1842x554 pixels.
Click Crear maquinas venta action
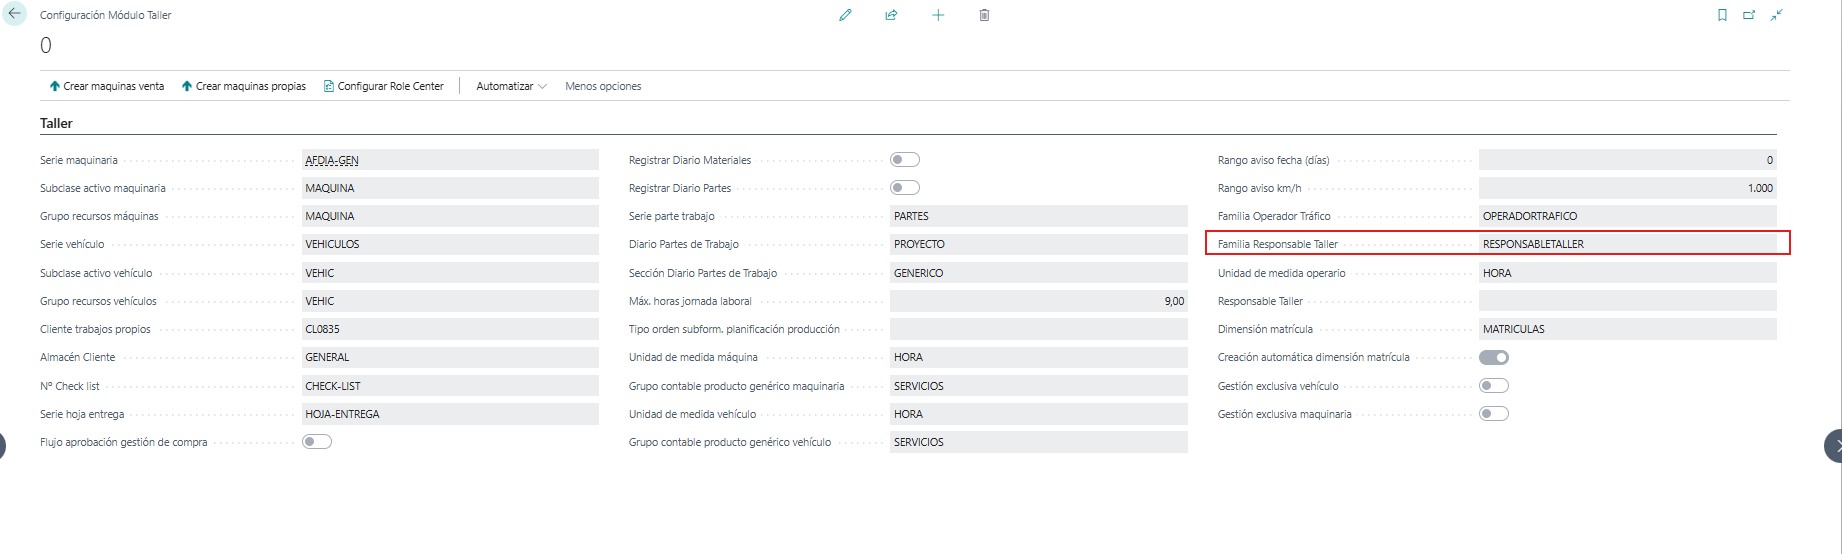107,86
